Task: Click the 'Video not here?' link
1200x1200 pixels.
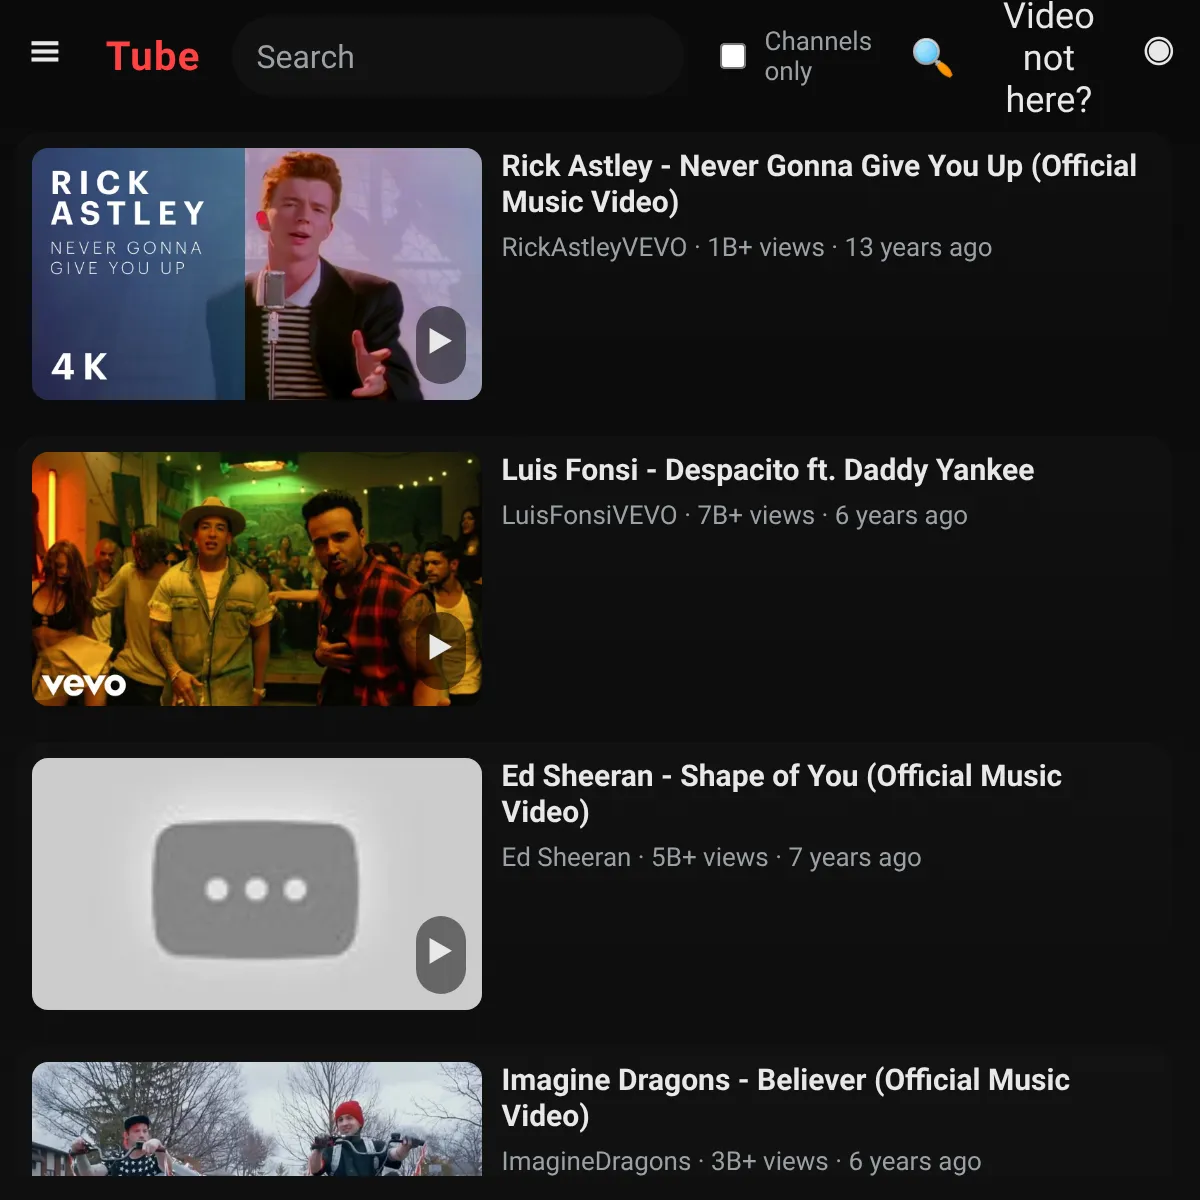Action: [1048, 58]
